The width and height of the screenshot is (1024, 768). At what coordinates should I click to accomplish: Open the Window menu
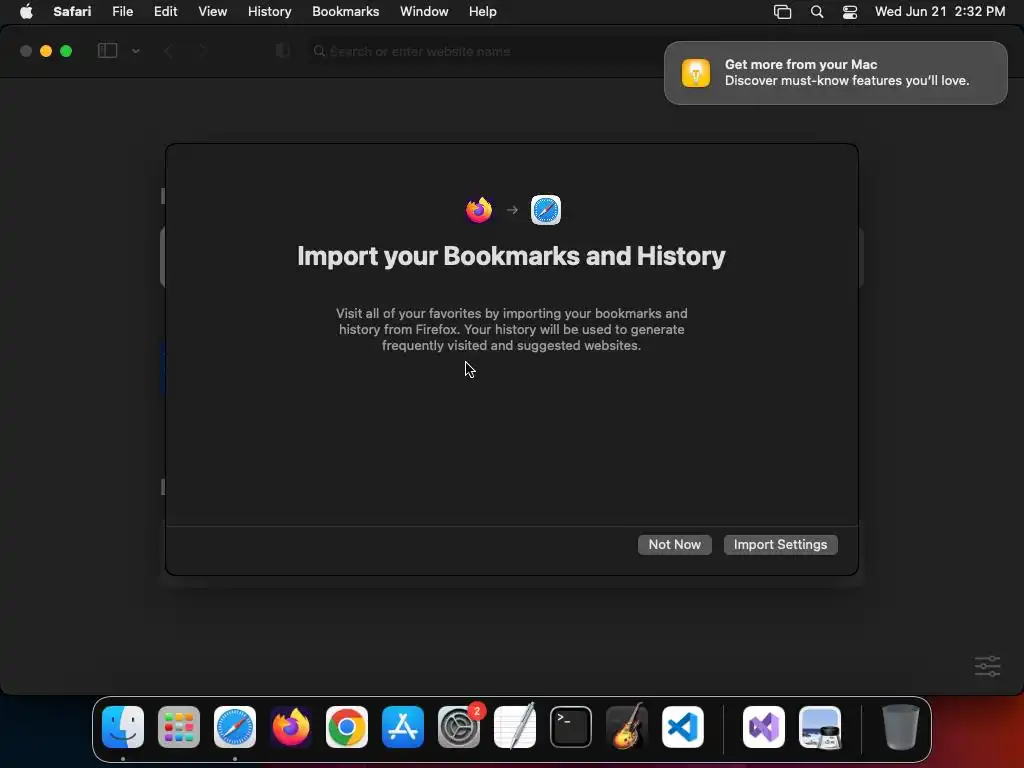(x=424, y=12)
